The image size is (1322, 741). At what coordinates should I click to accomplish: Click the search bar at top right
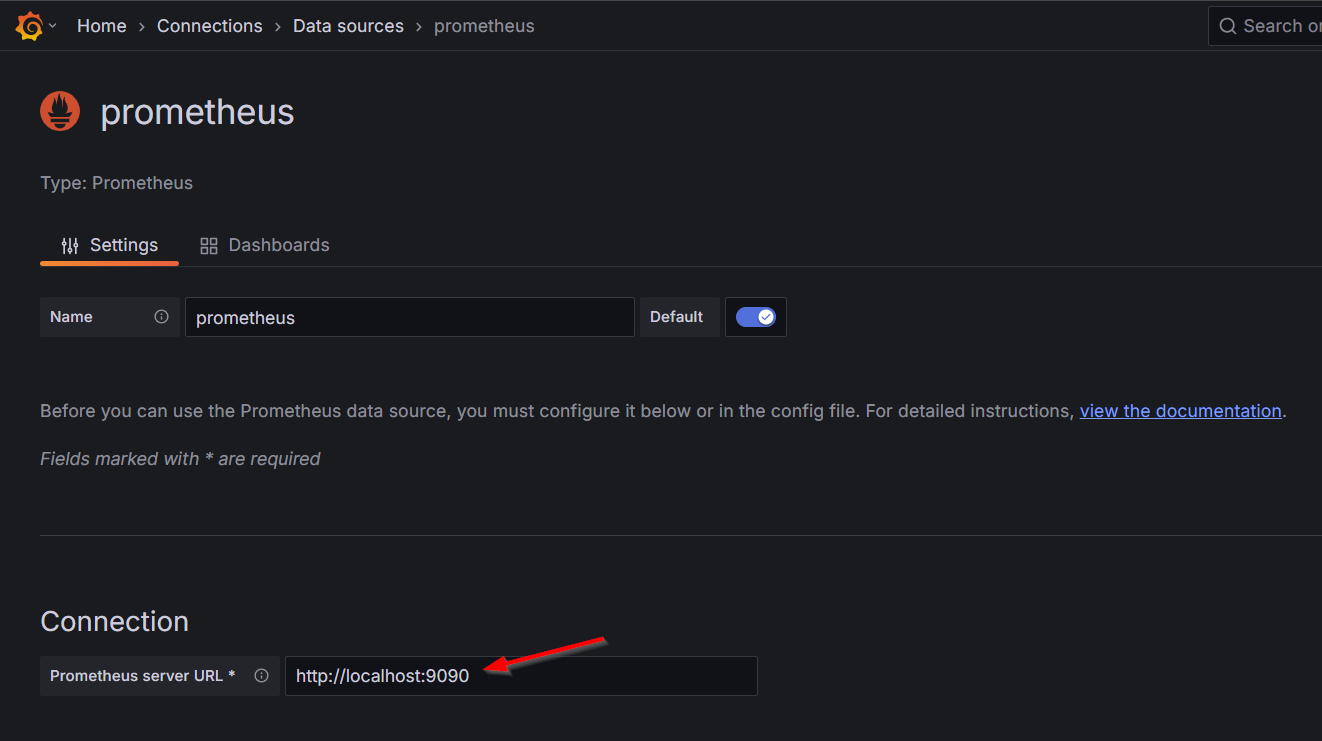coord(1280,25)
